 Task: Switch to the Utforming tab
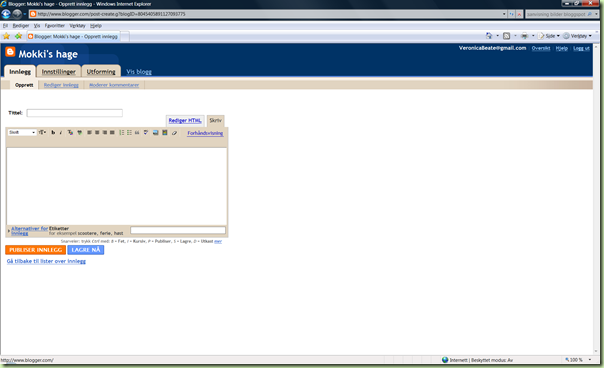(101, 72)
